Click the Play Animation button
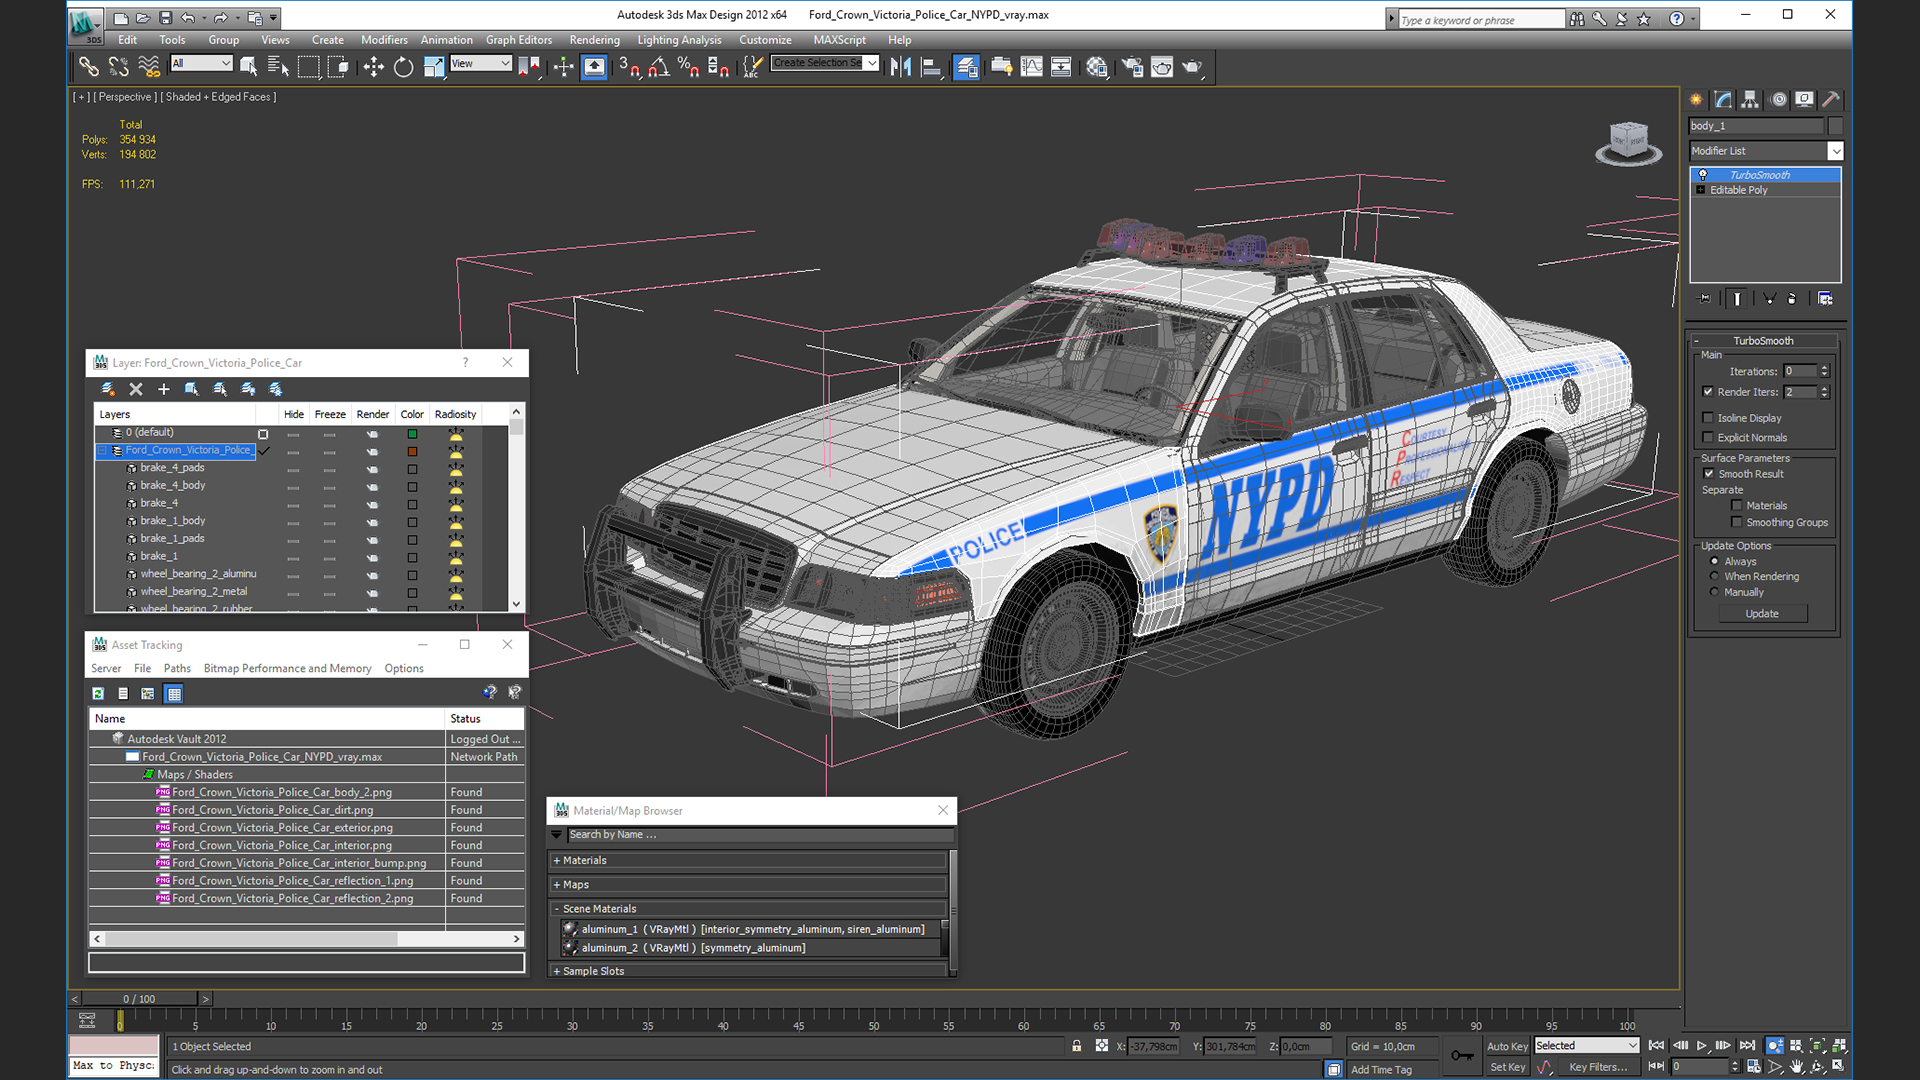Image resolution: width=1920 pixels, height=1080 pixels. [1702, 1046]
